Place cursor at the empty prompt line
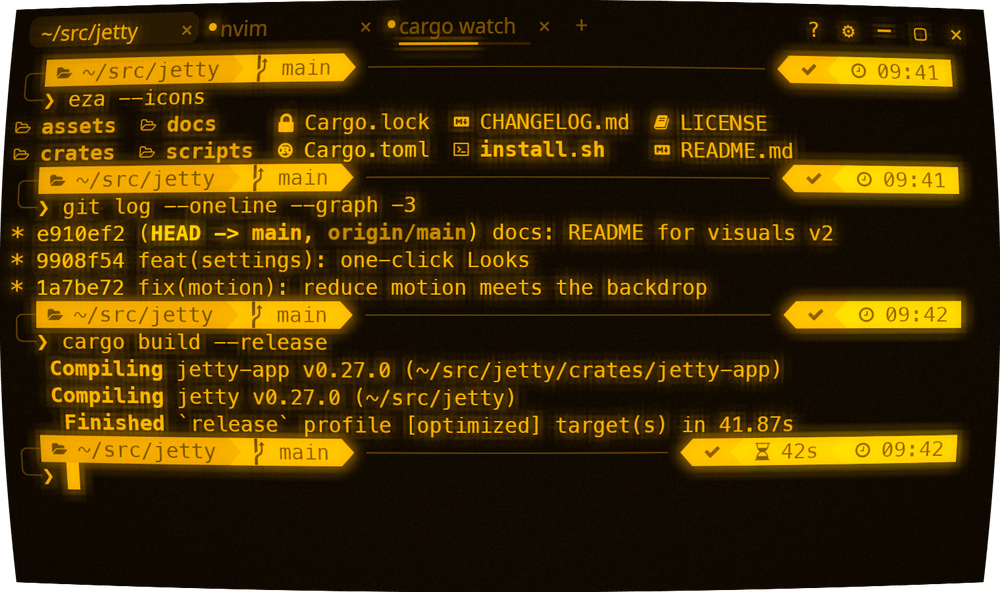This screenshot has height=592, width=1000. point(73,476)
